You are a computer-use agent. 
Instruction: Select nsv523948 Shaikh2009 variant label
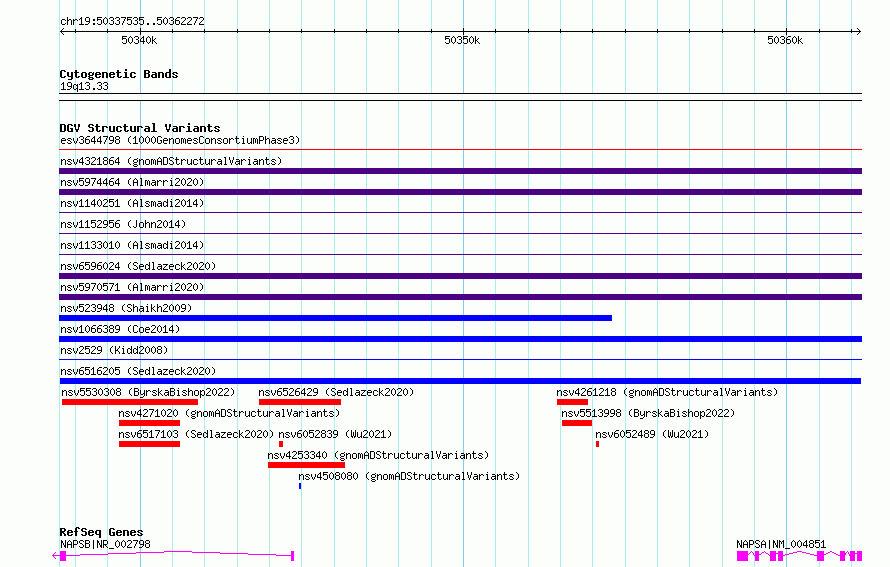click(126, 308)
